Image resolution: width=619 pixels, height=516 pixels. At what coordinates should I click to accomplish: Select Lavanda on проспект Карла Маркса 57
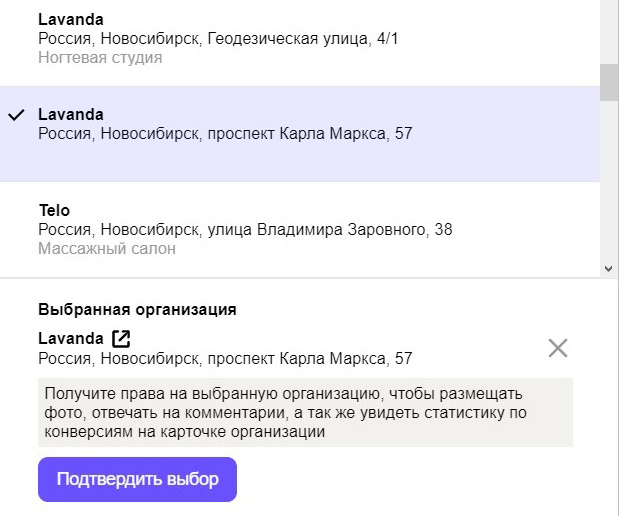pyautogui.click(x=300, y=134)
